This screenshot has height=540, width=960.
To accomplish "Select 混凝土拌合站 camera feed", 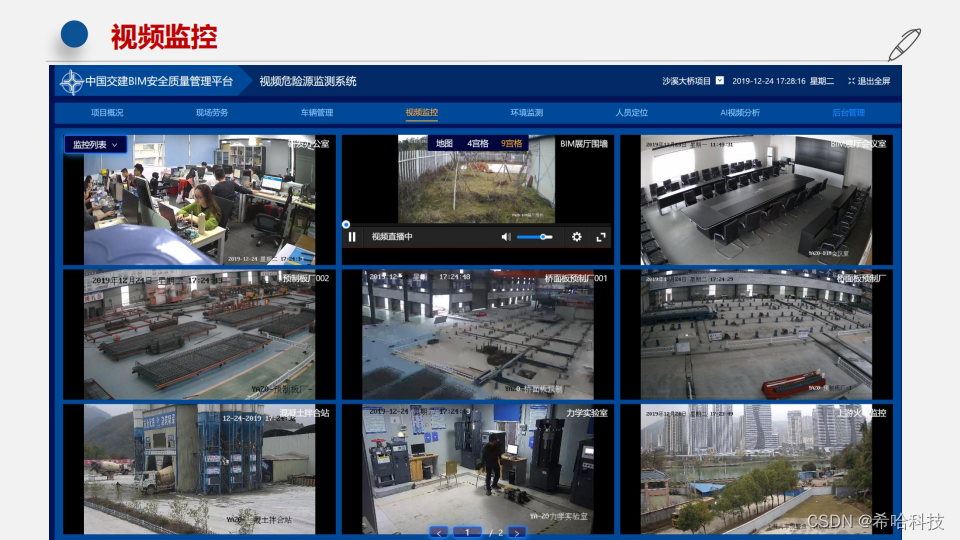I will (x=200, y=469).
